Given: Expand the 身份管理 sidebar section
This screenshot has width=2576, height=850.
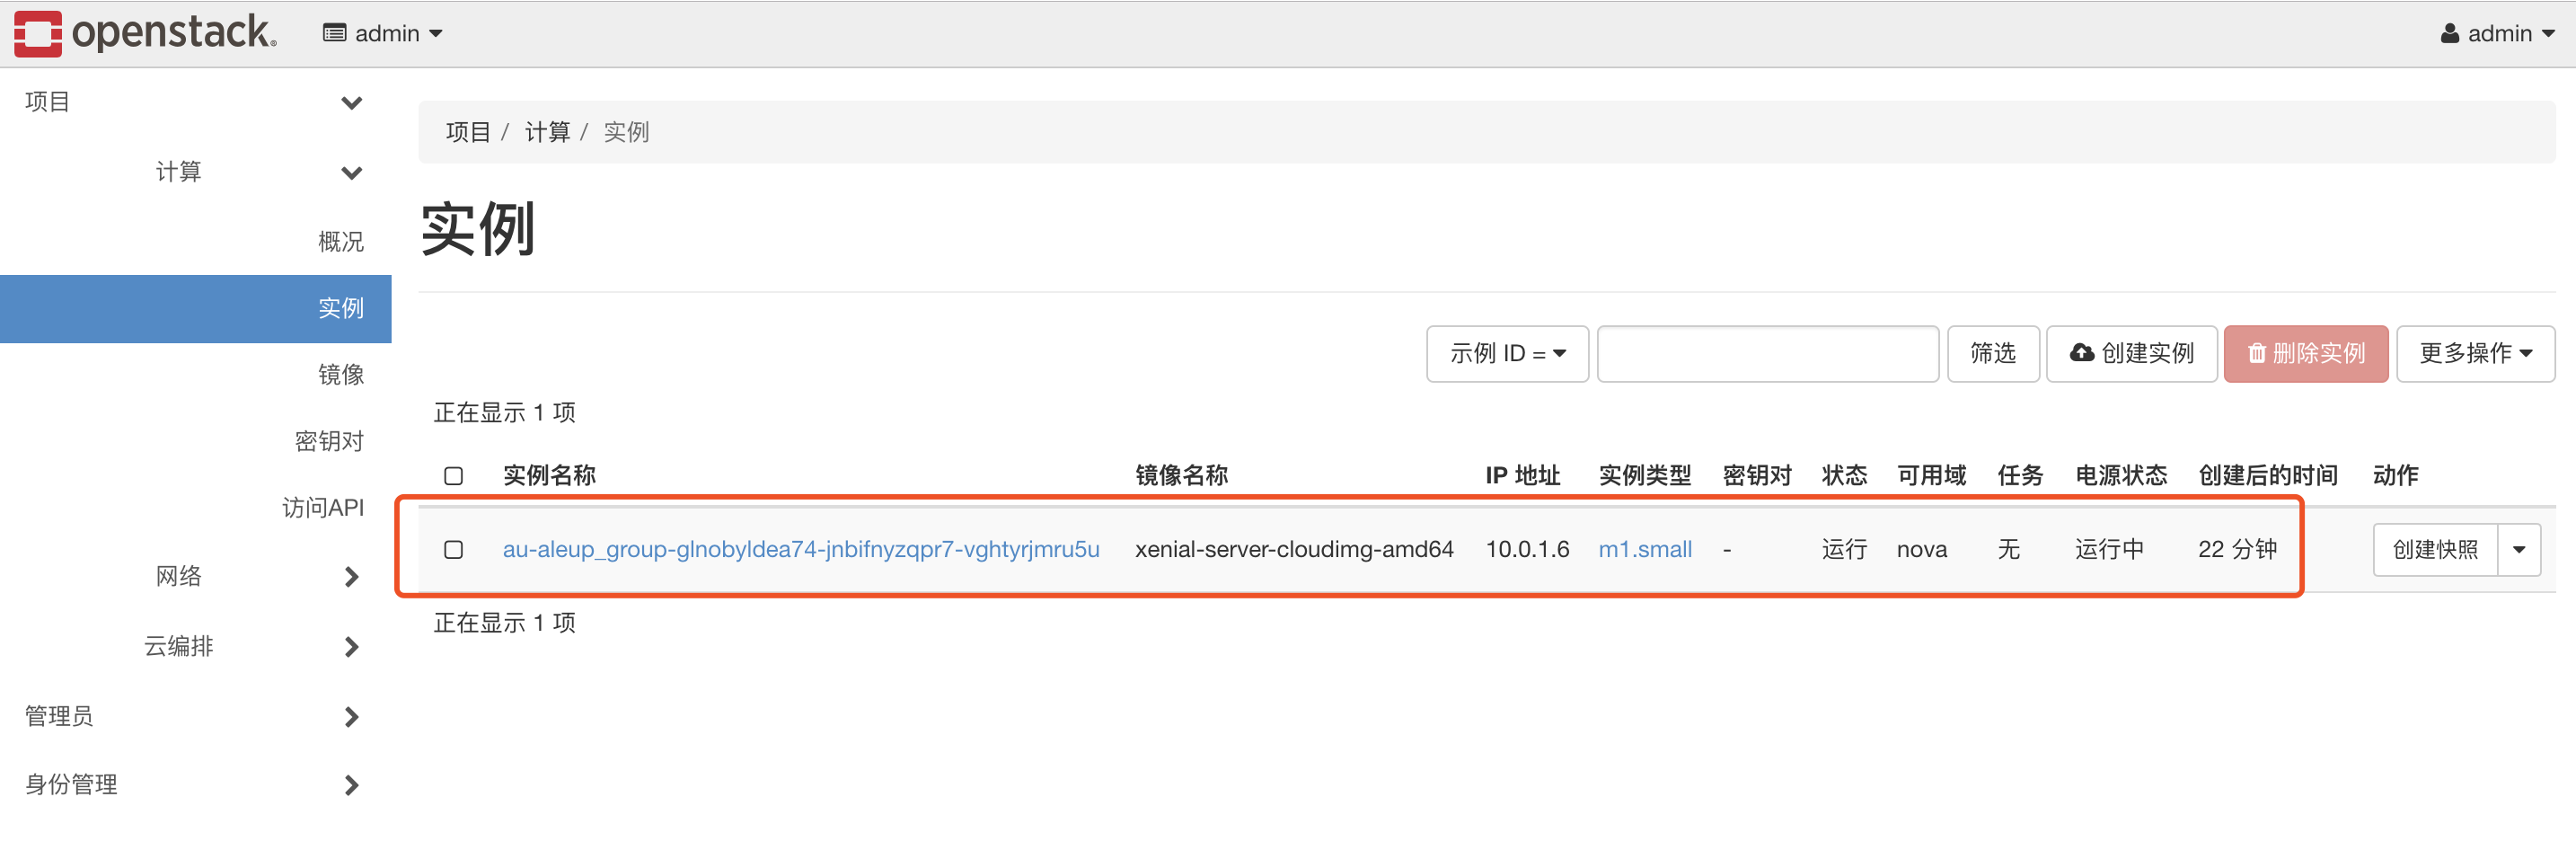Looking at the screenshot, I should [351, 785].
